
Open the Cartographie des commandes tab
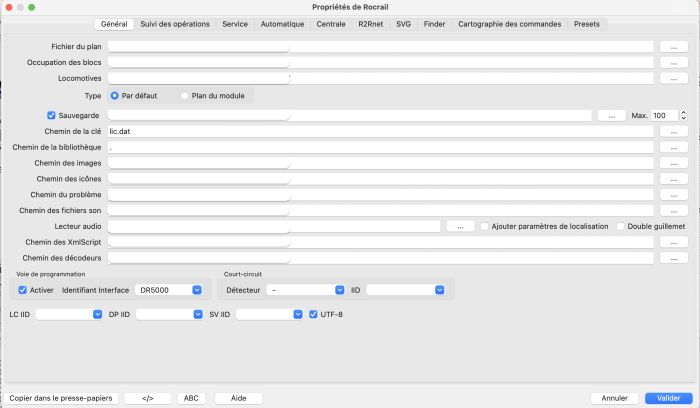(x=509, y=24)
